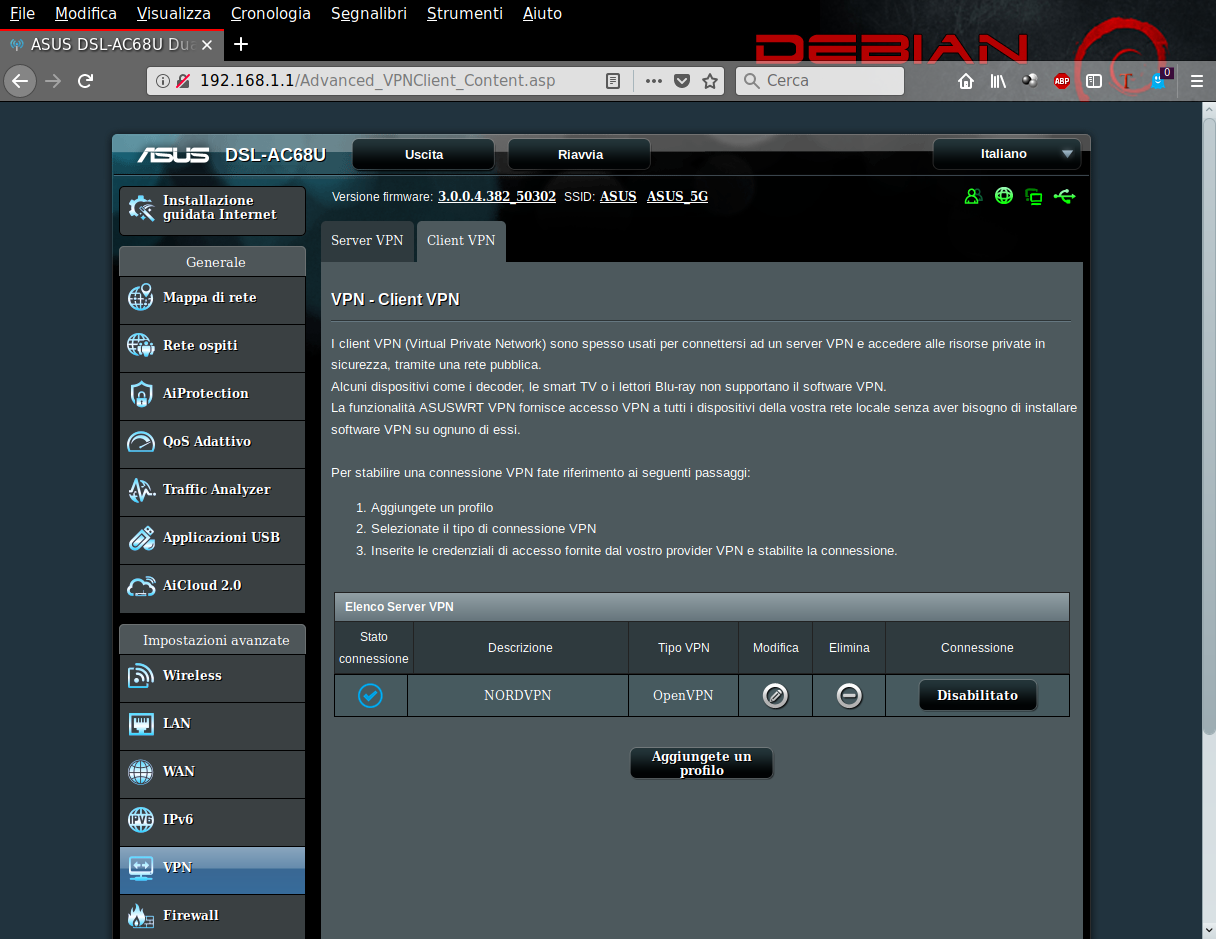Expand the page actions three-dot menu
Viewport: 1216px width, 939px height.
[x=654, y=81]
